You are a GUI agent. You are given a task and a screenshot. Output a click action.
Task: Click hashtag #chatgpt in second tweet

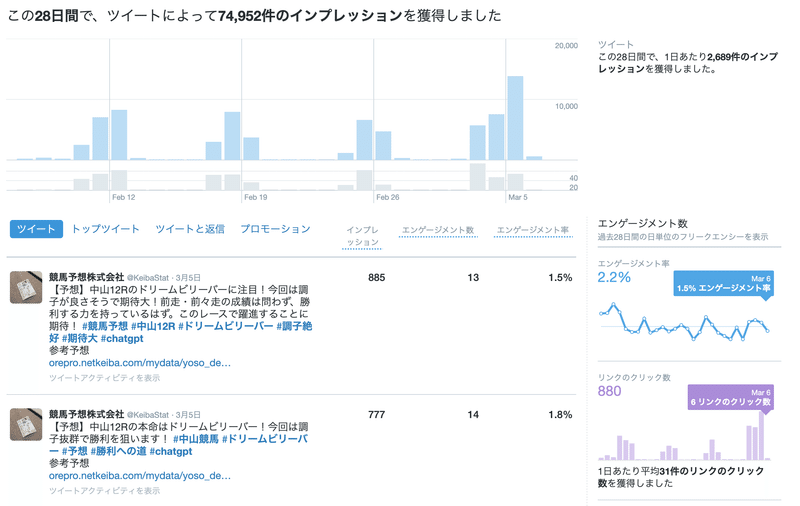(x=171, y=451)
